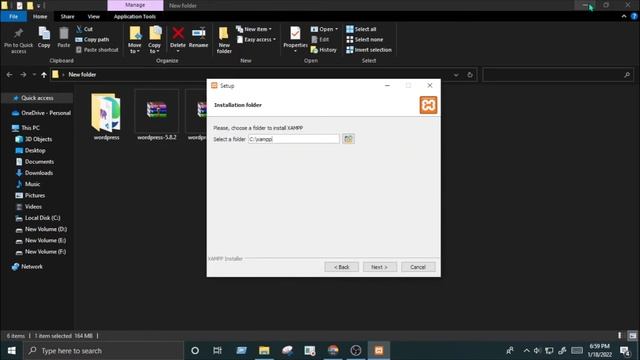The width and height of the screenshot is (640, 360).
Task: Click the XAMPP install folder path field
Action: (293, 139)
